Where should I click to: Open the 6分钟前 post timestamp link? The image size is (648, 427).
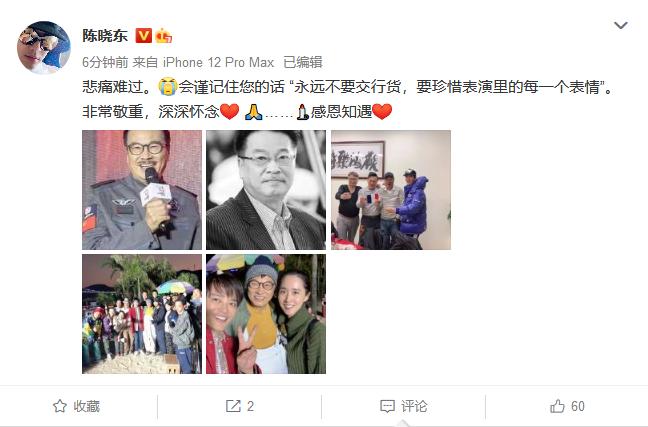pyautogui.click(x=105, y=62)
